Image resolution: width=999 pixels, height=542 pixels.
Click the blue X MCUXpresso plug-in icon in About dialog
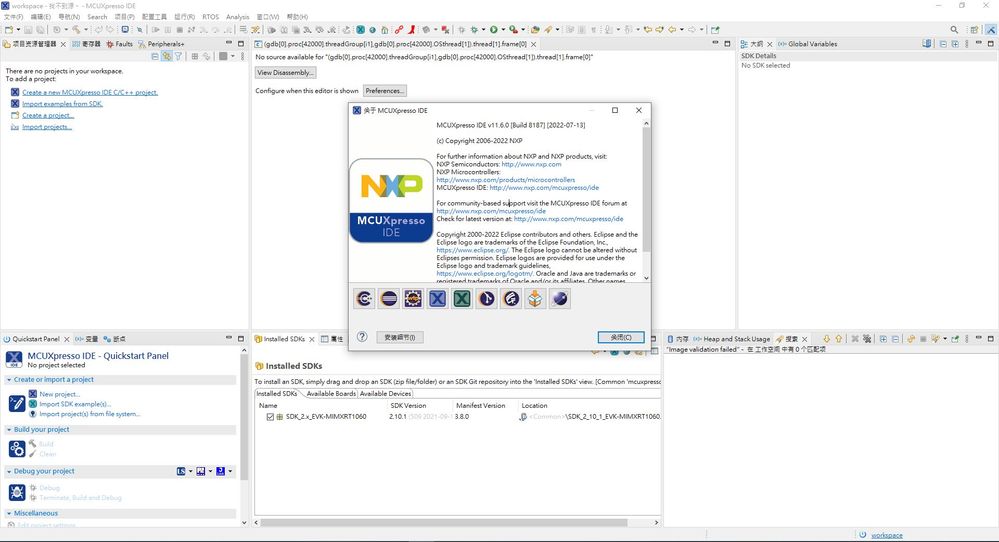click(x=438, y=299)
